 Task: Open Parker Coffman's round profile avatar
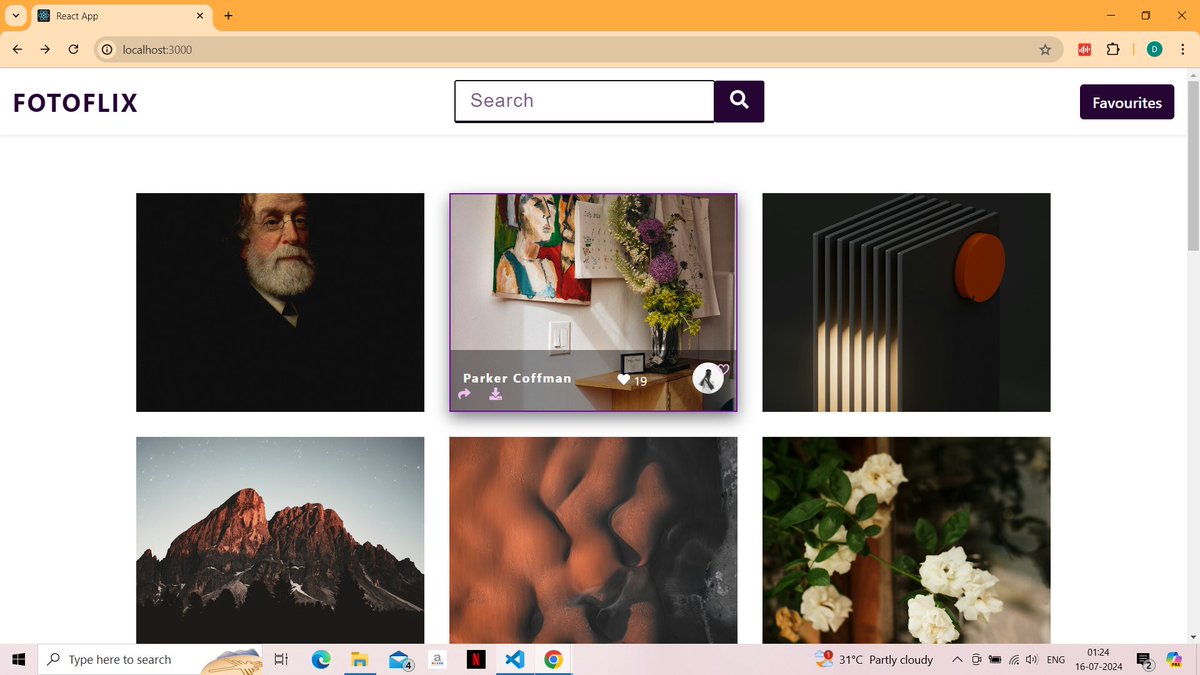708,378
